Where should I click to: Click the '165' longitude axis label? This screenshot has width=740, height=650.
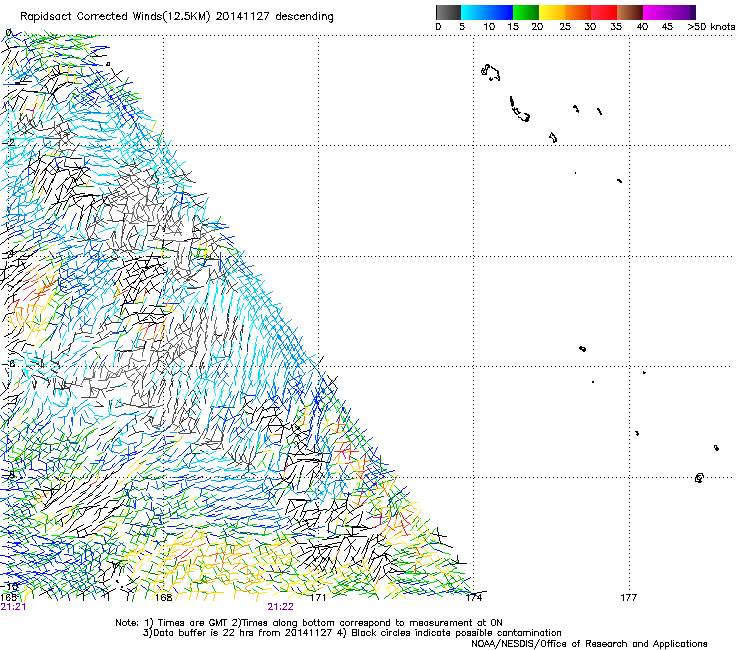8,598
